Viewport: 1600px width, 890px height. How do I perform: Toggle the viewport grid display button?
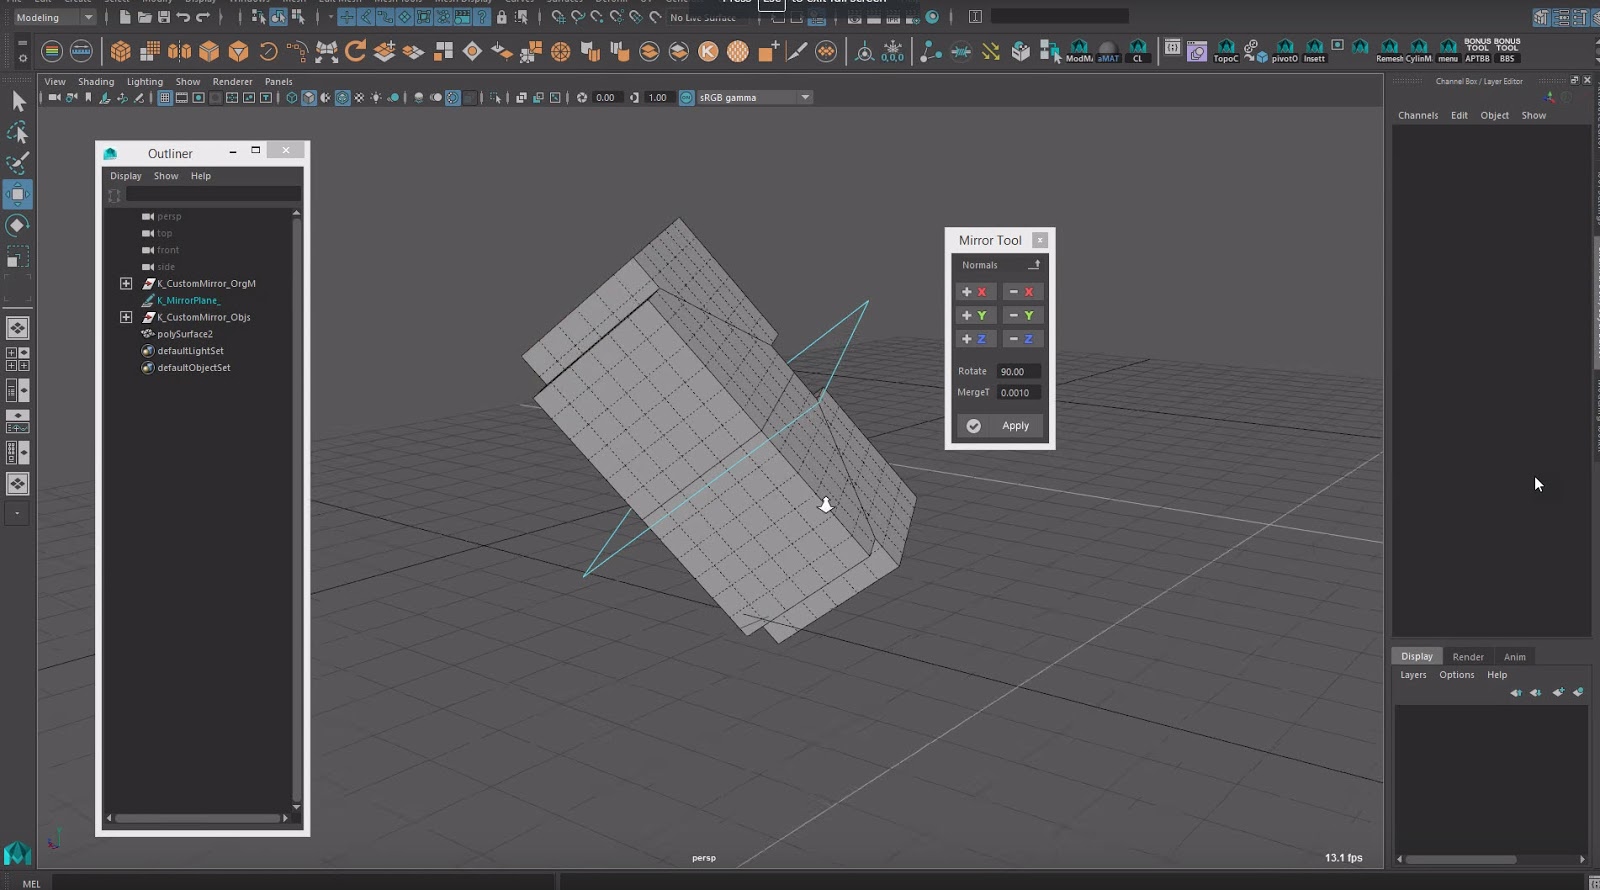coord(165,98)
